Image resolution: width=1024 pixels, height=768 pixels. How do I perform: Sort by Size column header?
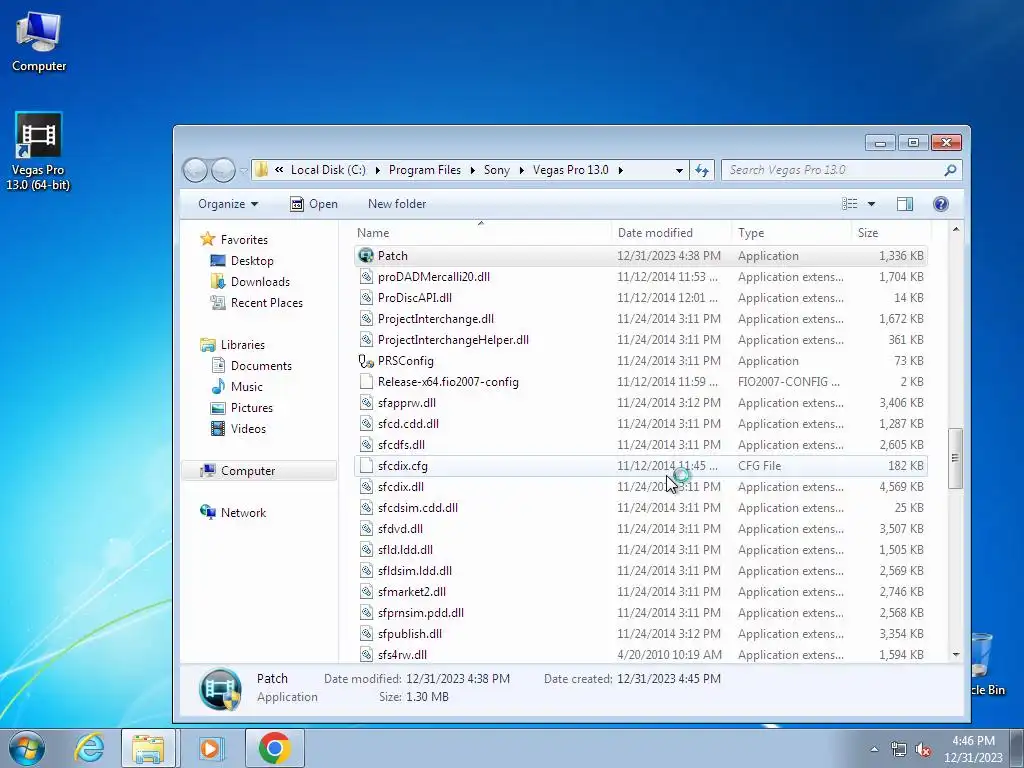point(891,232)
